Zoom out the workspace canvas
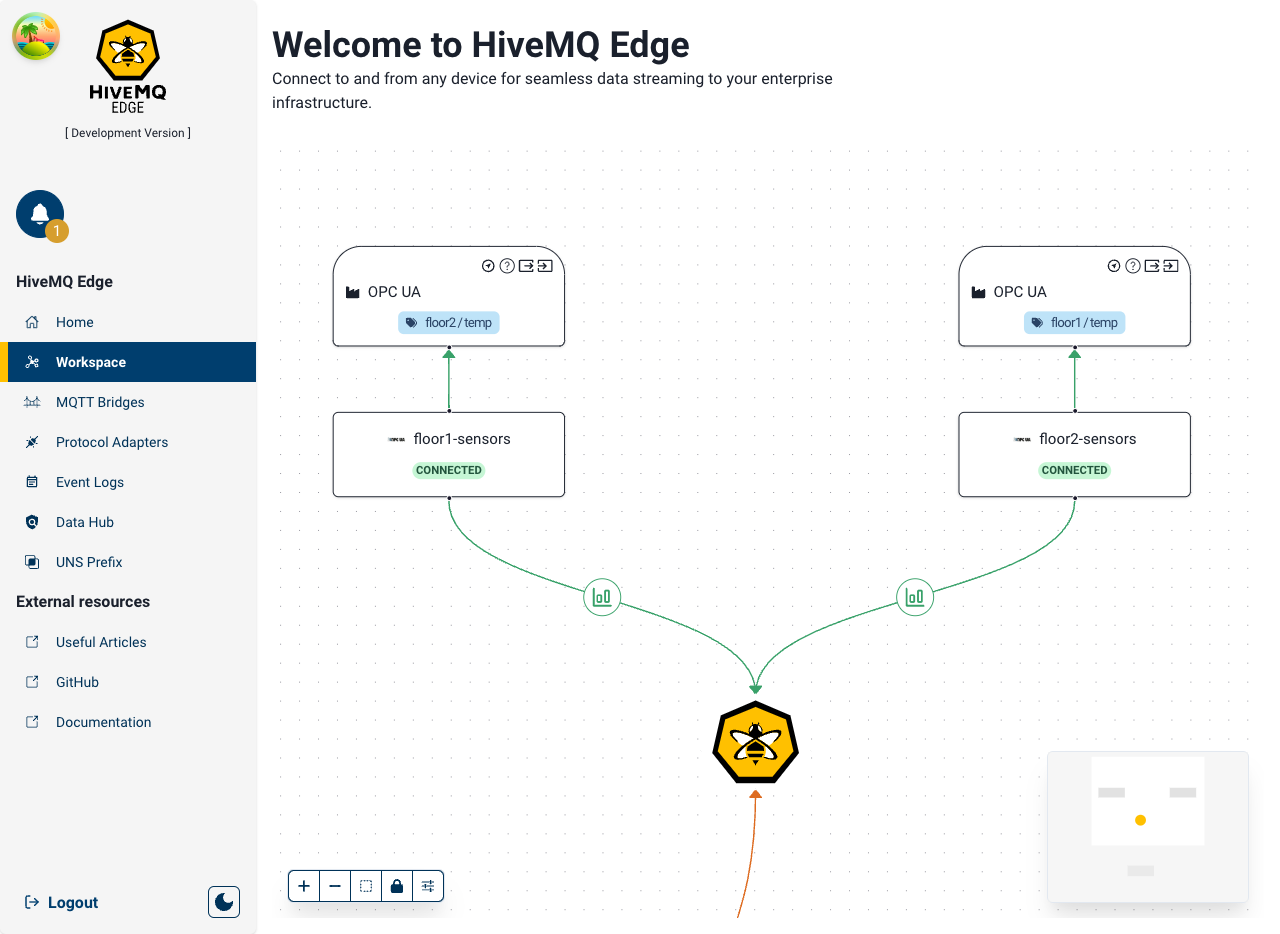Viewport: 1280px width, 934px height. (x=335, y=886)
